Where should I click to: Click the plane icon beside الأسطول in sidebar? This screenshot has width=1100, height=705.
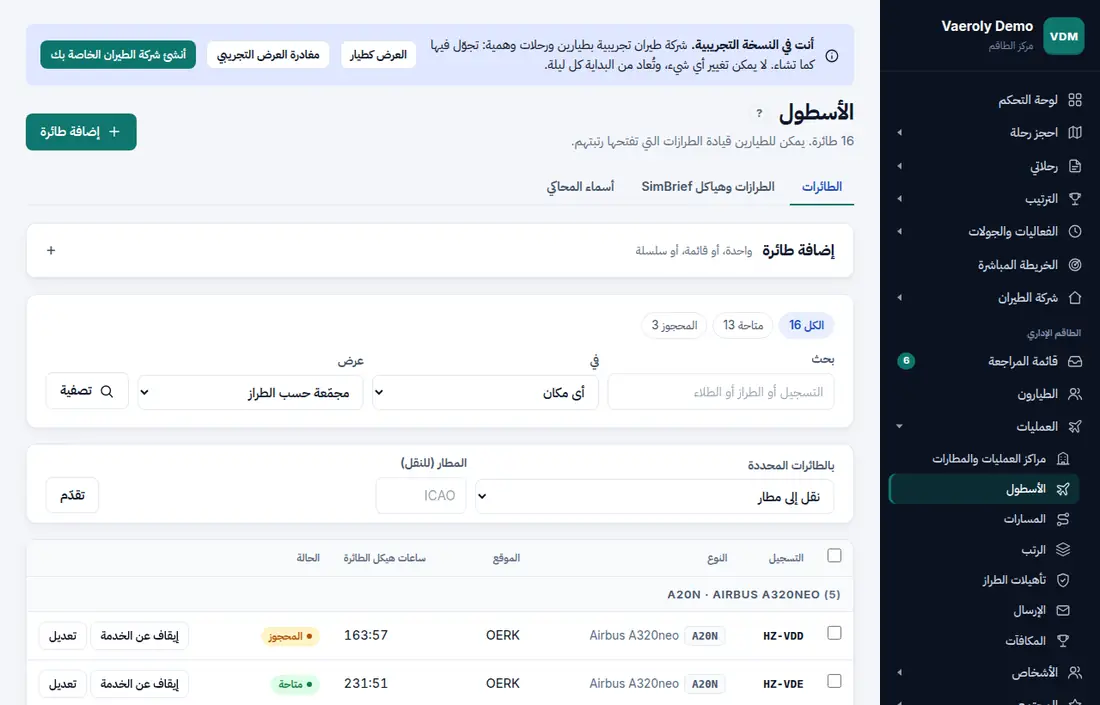pos(1063,489)
